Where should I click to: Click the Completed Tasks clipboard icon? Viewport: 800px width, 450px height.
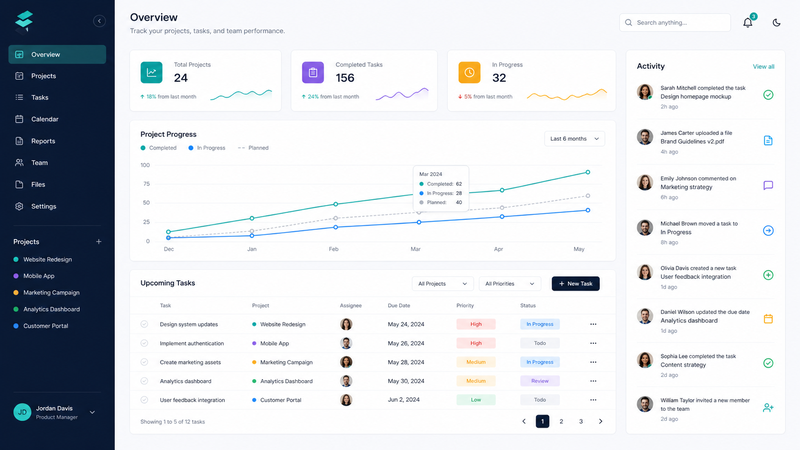tap(313, 72)
